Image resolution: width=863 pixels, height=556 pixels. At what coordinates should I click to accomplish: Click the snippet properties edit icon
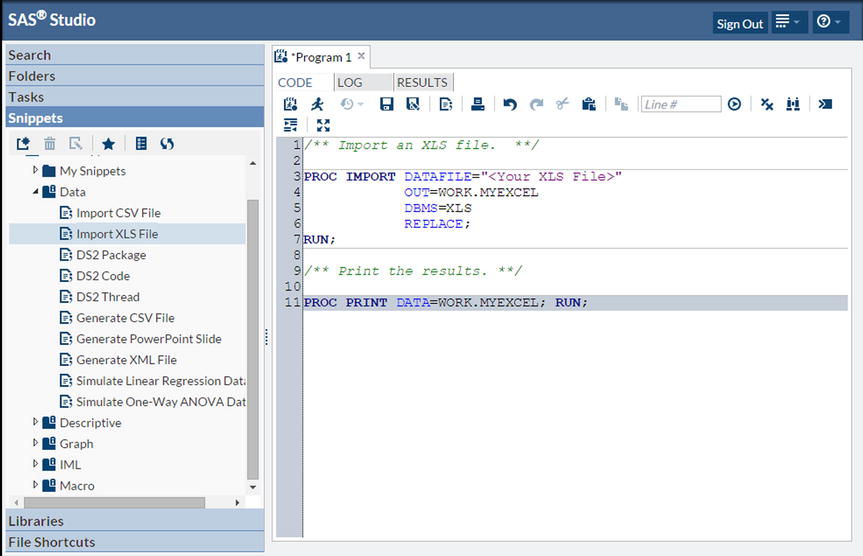[x=75, y=144]
